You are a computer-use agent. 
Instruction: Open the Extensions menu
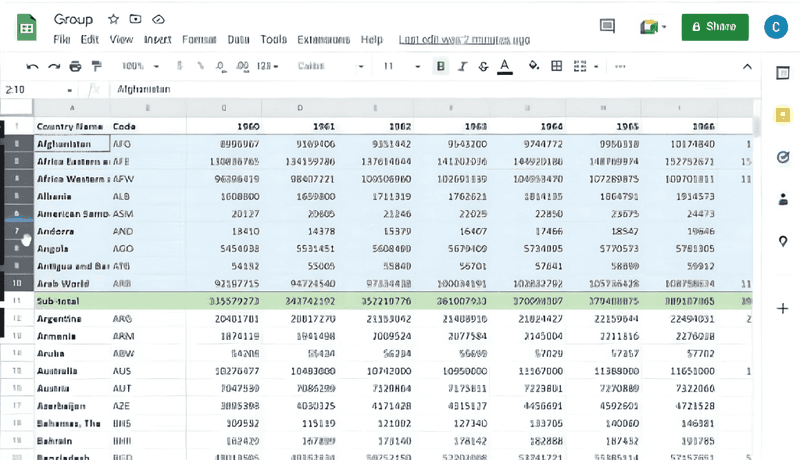[323, 39]
